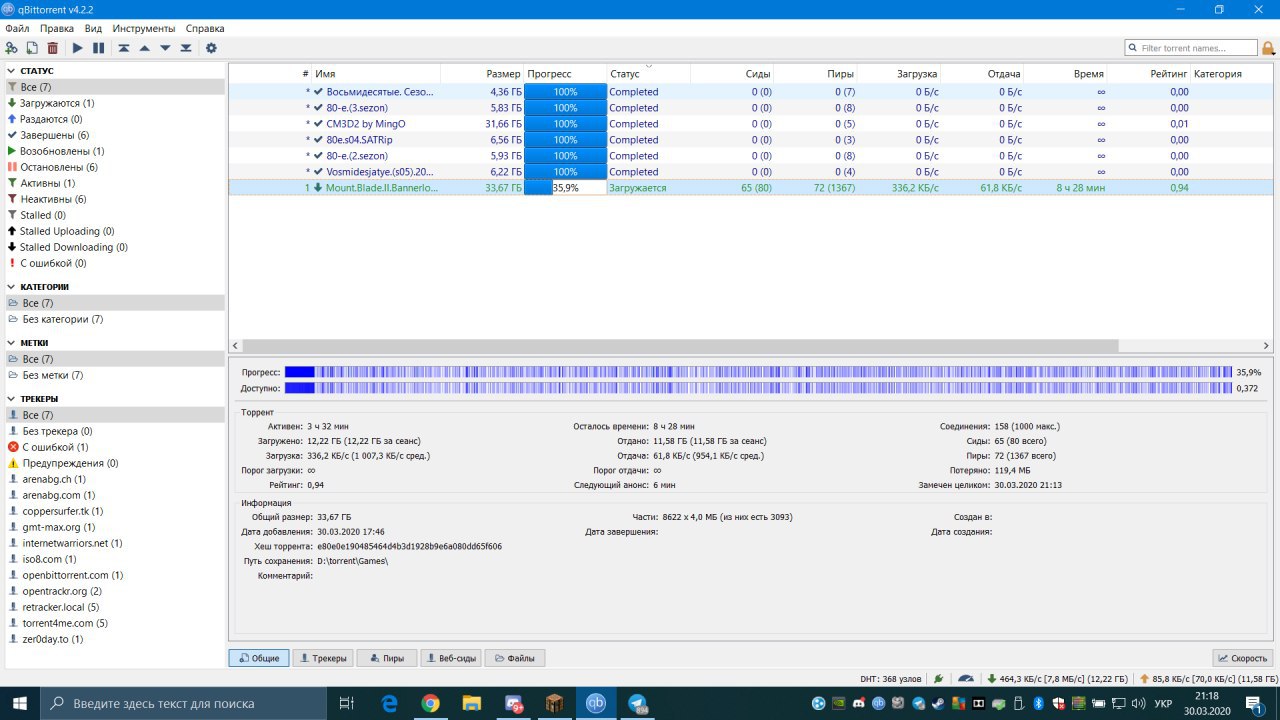Screen dimensions: 1280x720
Task: Click the add torrent file icon
Action: click(32, 48)
